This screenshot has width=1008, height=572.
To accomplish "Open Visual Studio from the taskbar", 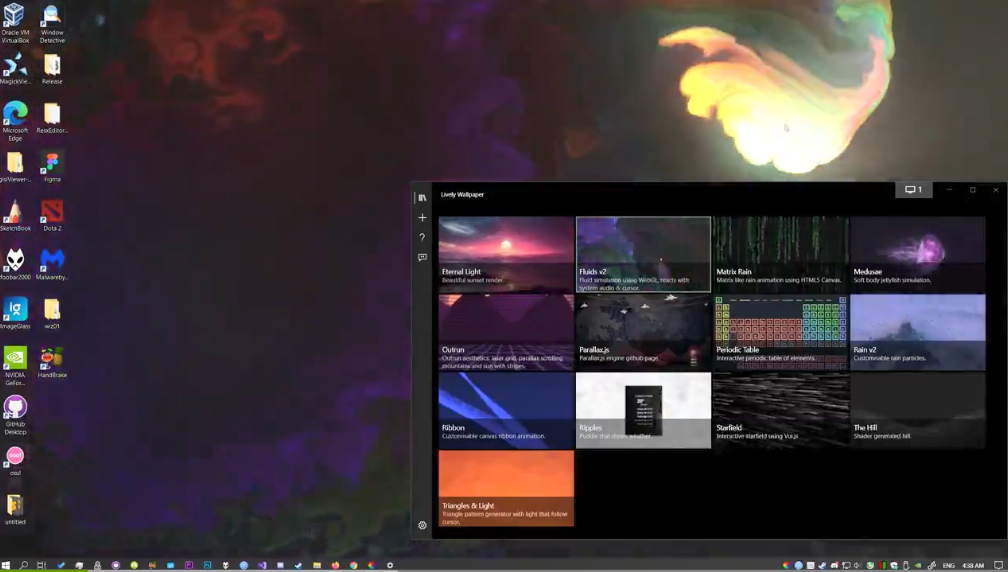I will pos(262,565).
